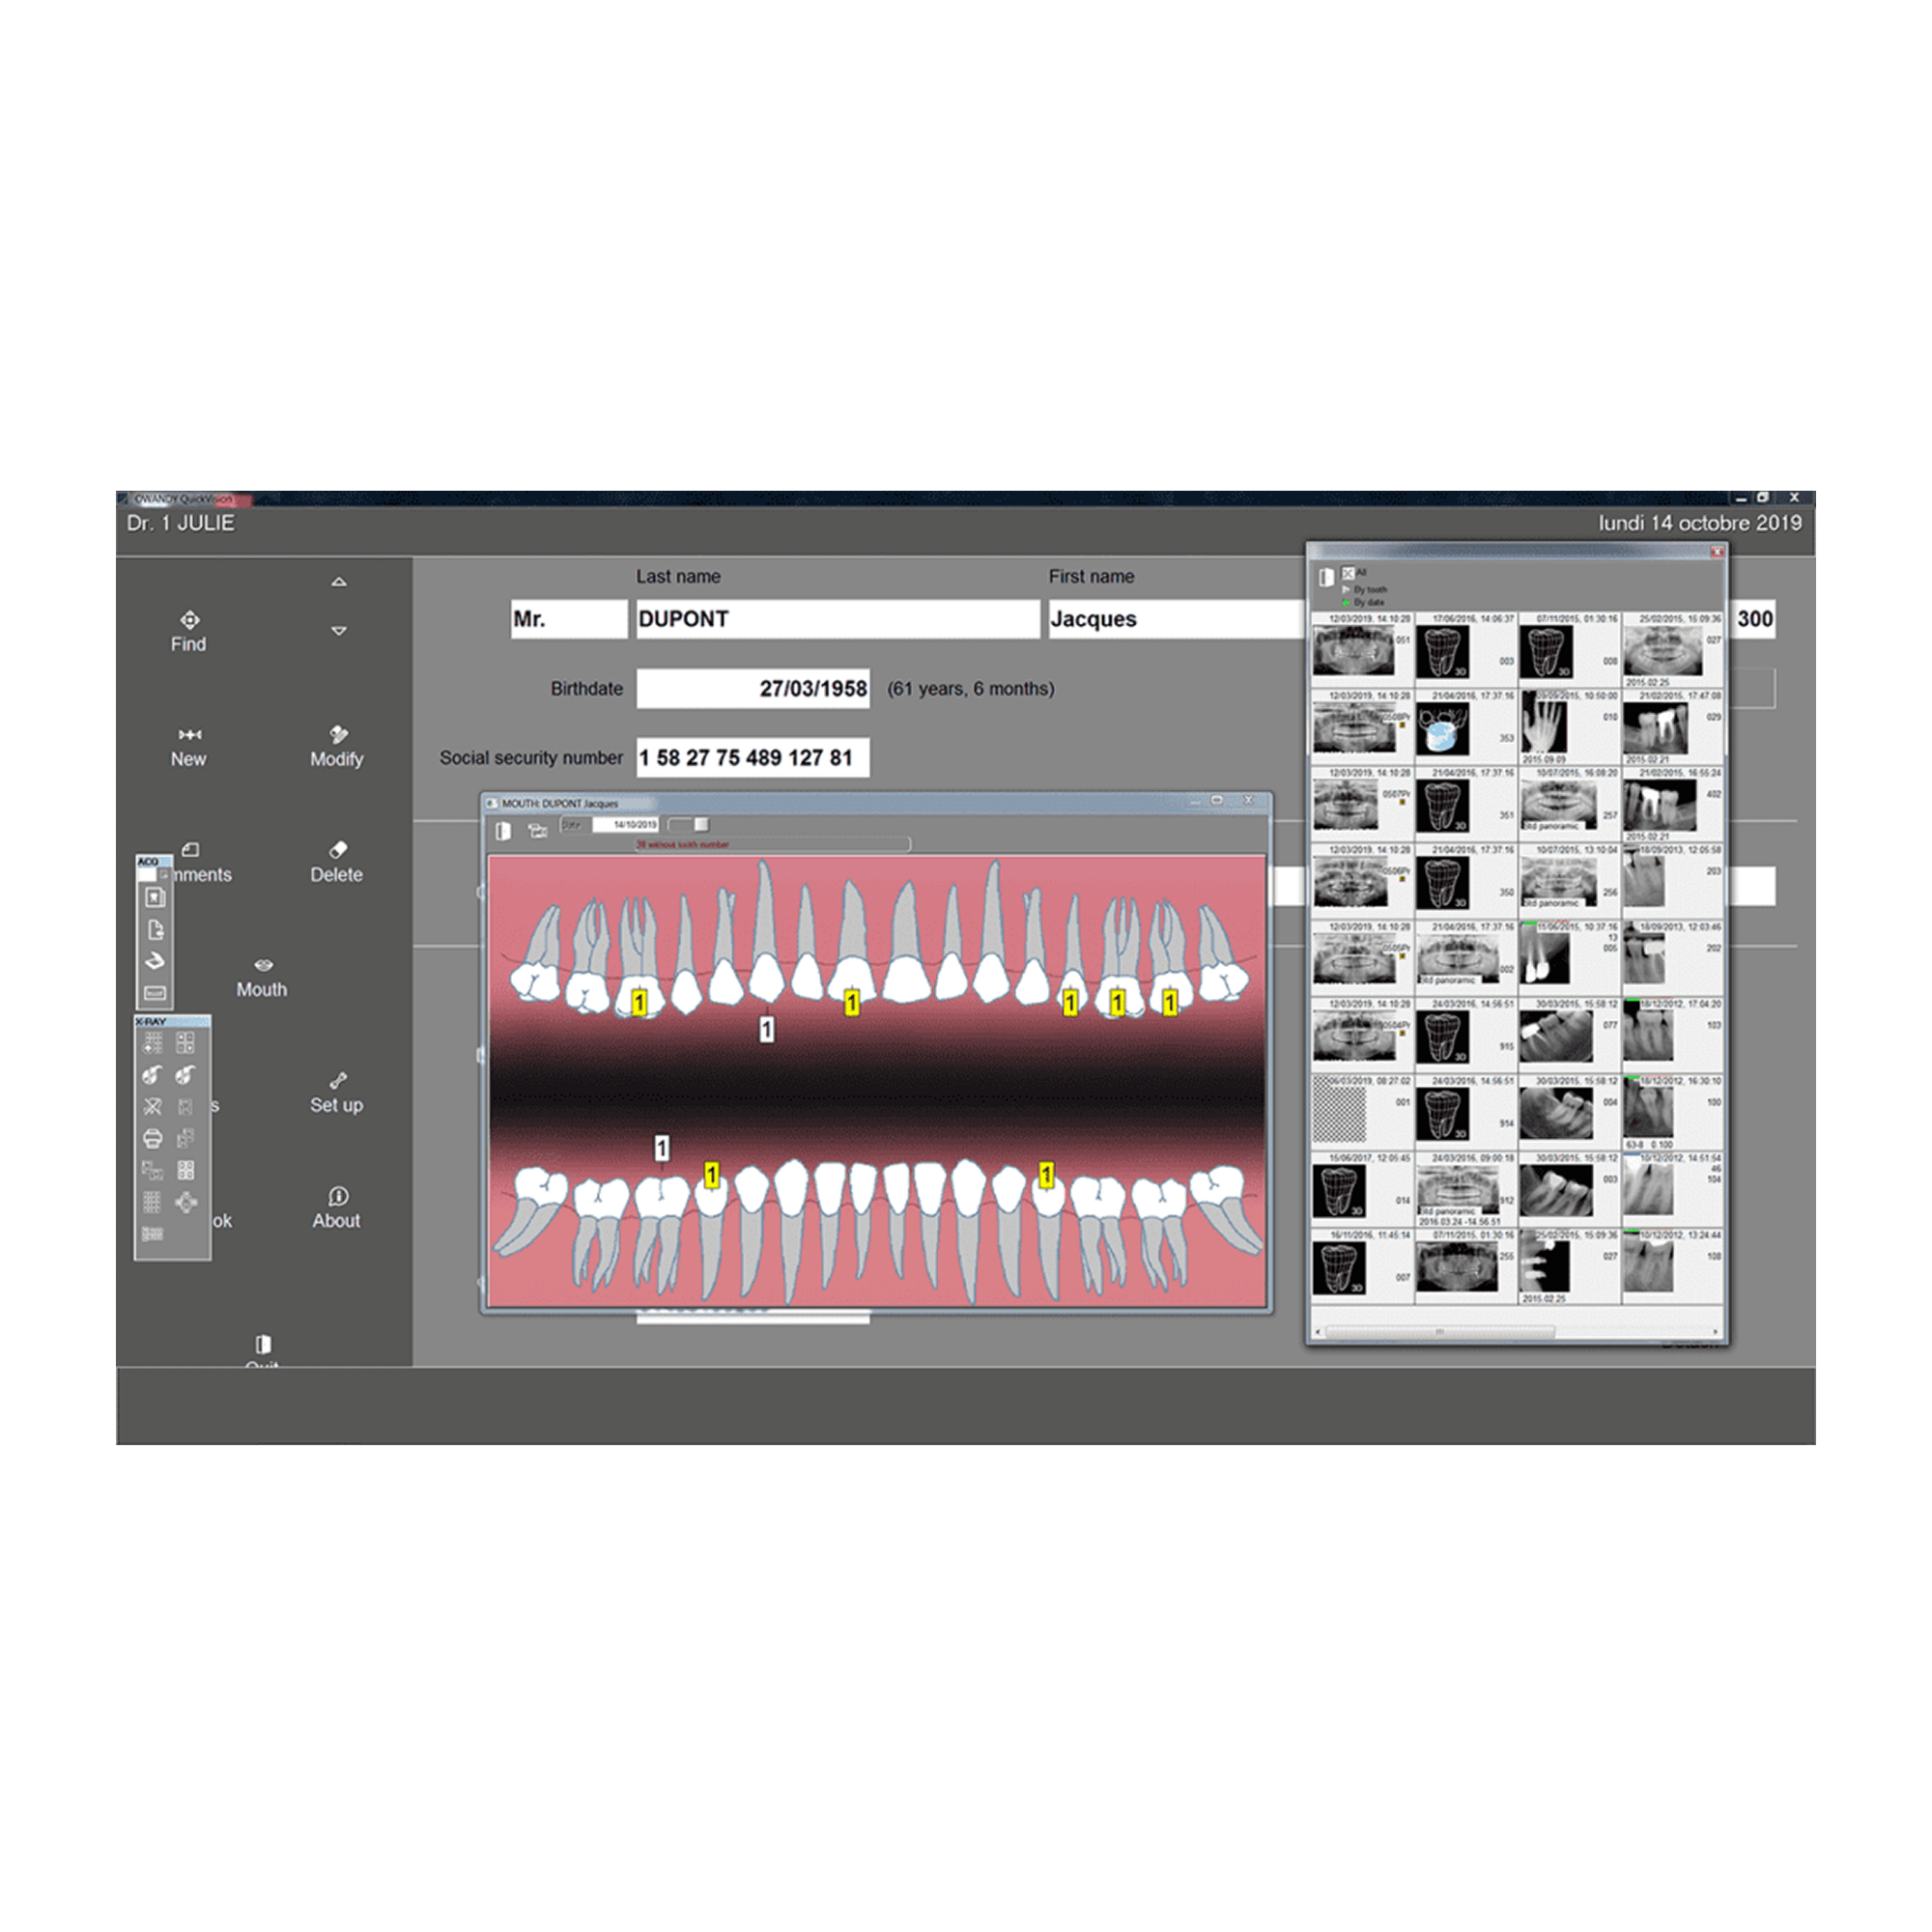Viewport: 1932px width, 1932px height.
Task: Toggle the All checkbox in gallery
Action: point(1348,573)
